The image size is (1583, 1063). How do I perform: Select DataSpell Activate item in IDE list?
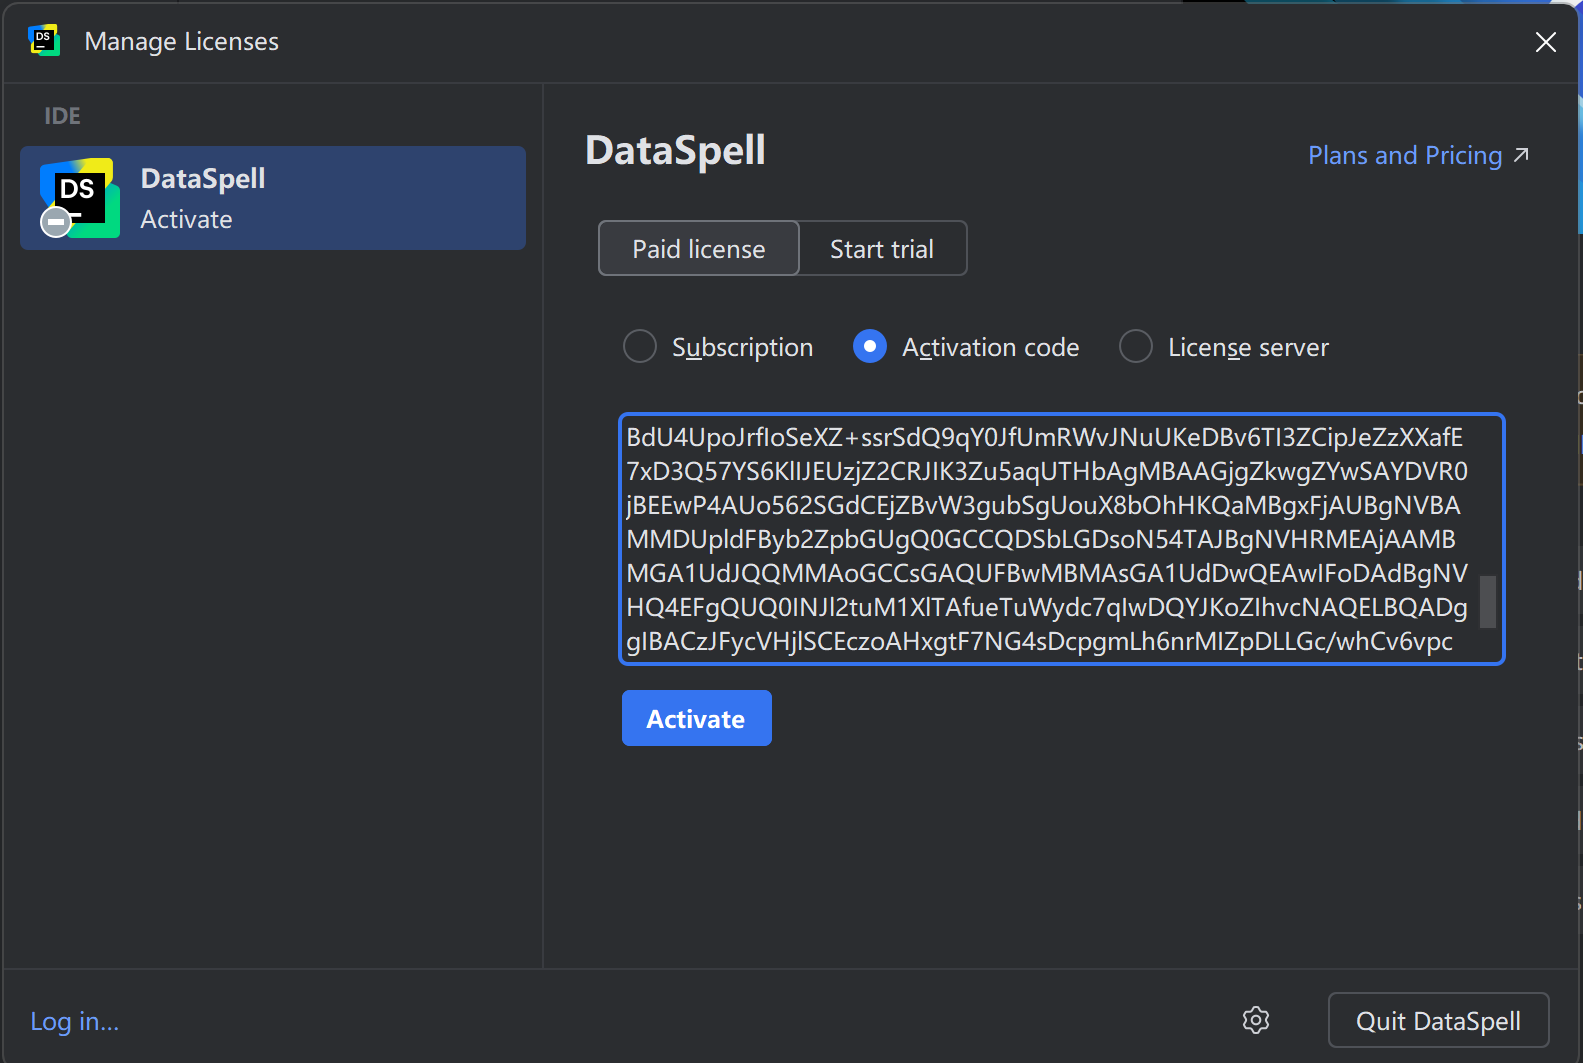(273, 198)
